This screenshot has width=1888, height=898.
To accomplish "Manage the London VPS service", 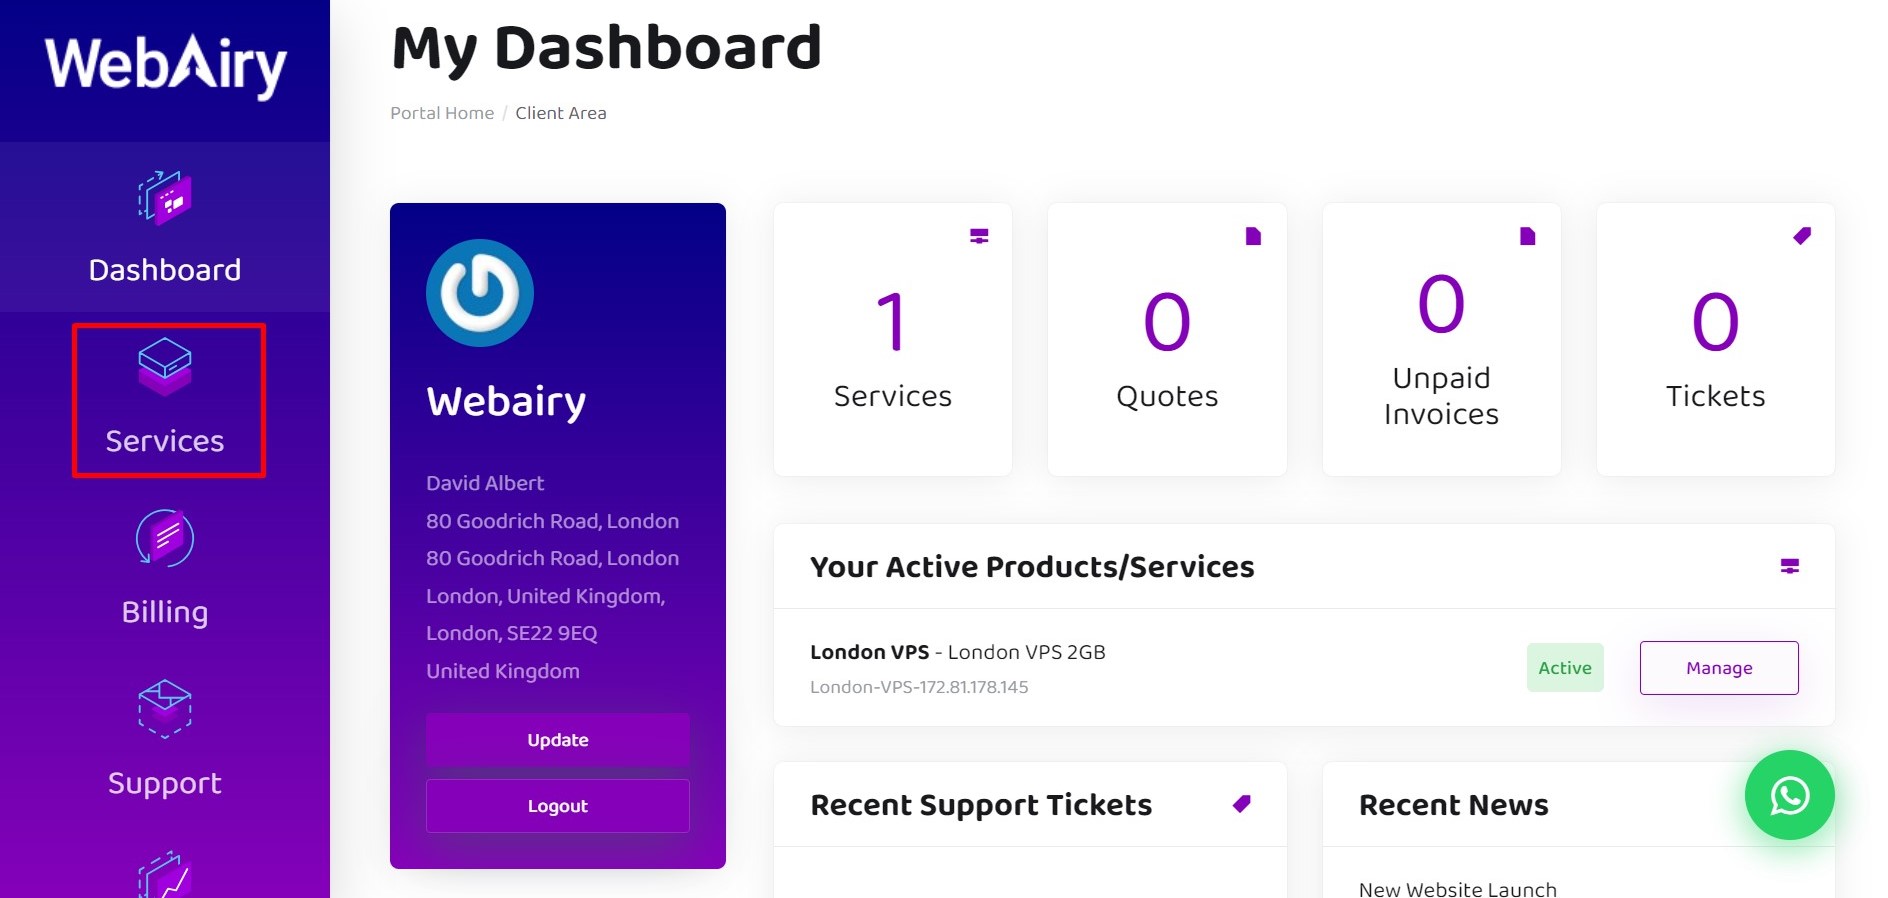I will (1719, 668).
